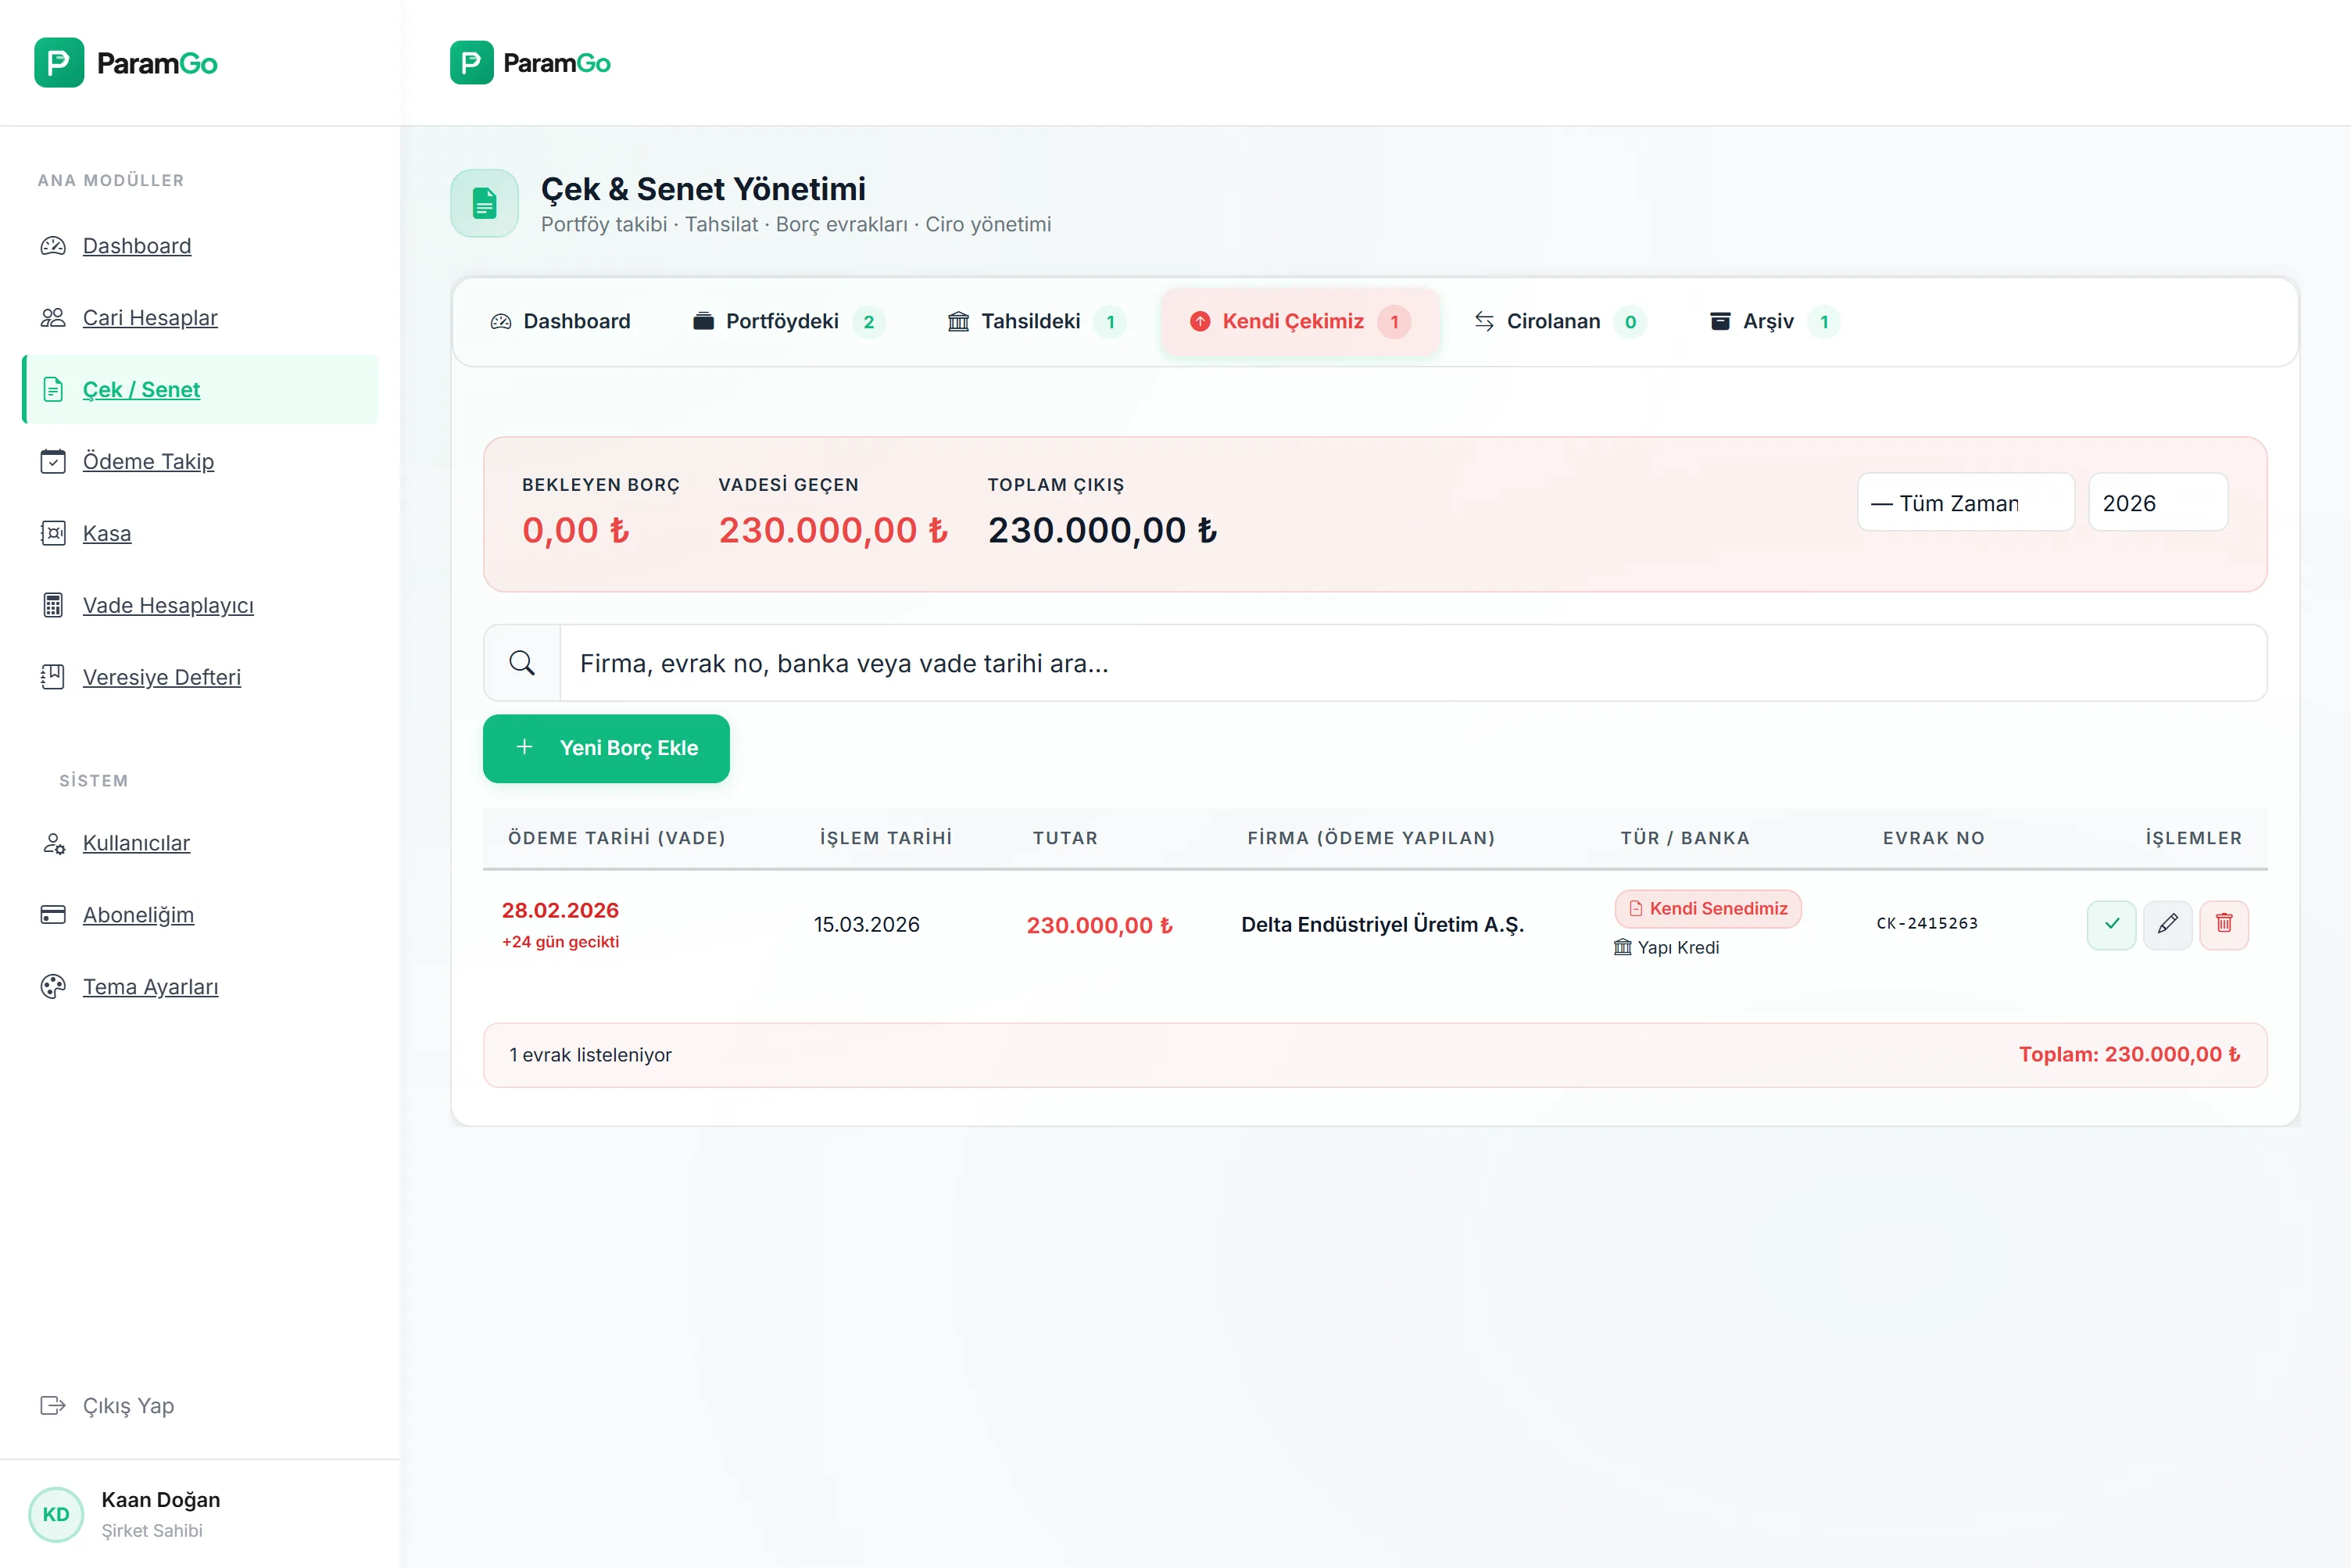Click the KD user avatar
This screenshot has height=1568, width=2351.
click(x=56, y=1514)
